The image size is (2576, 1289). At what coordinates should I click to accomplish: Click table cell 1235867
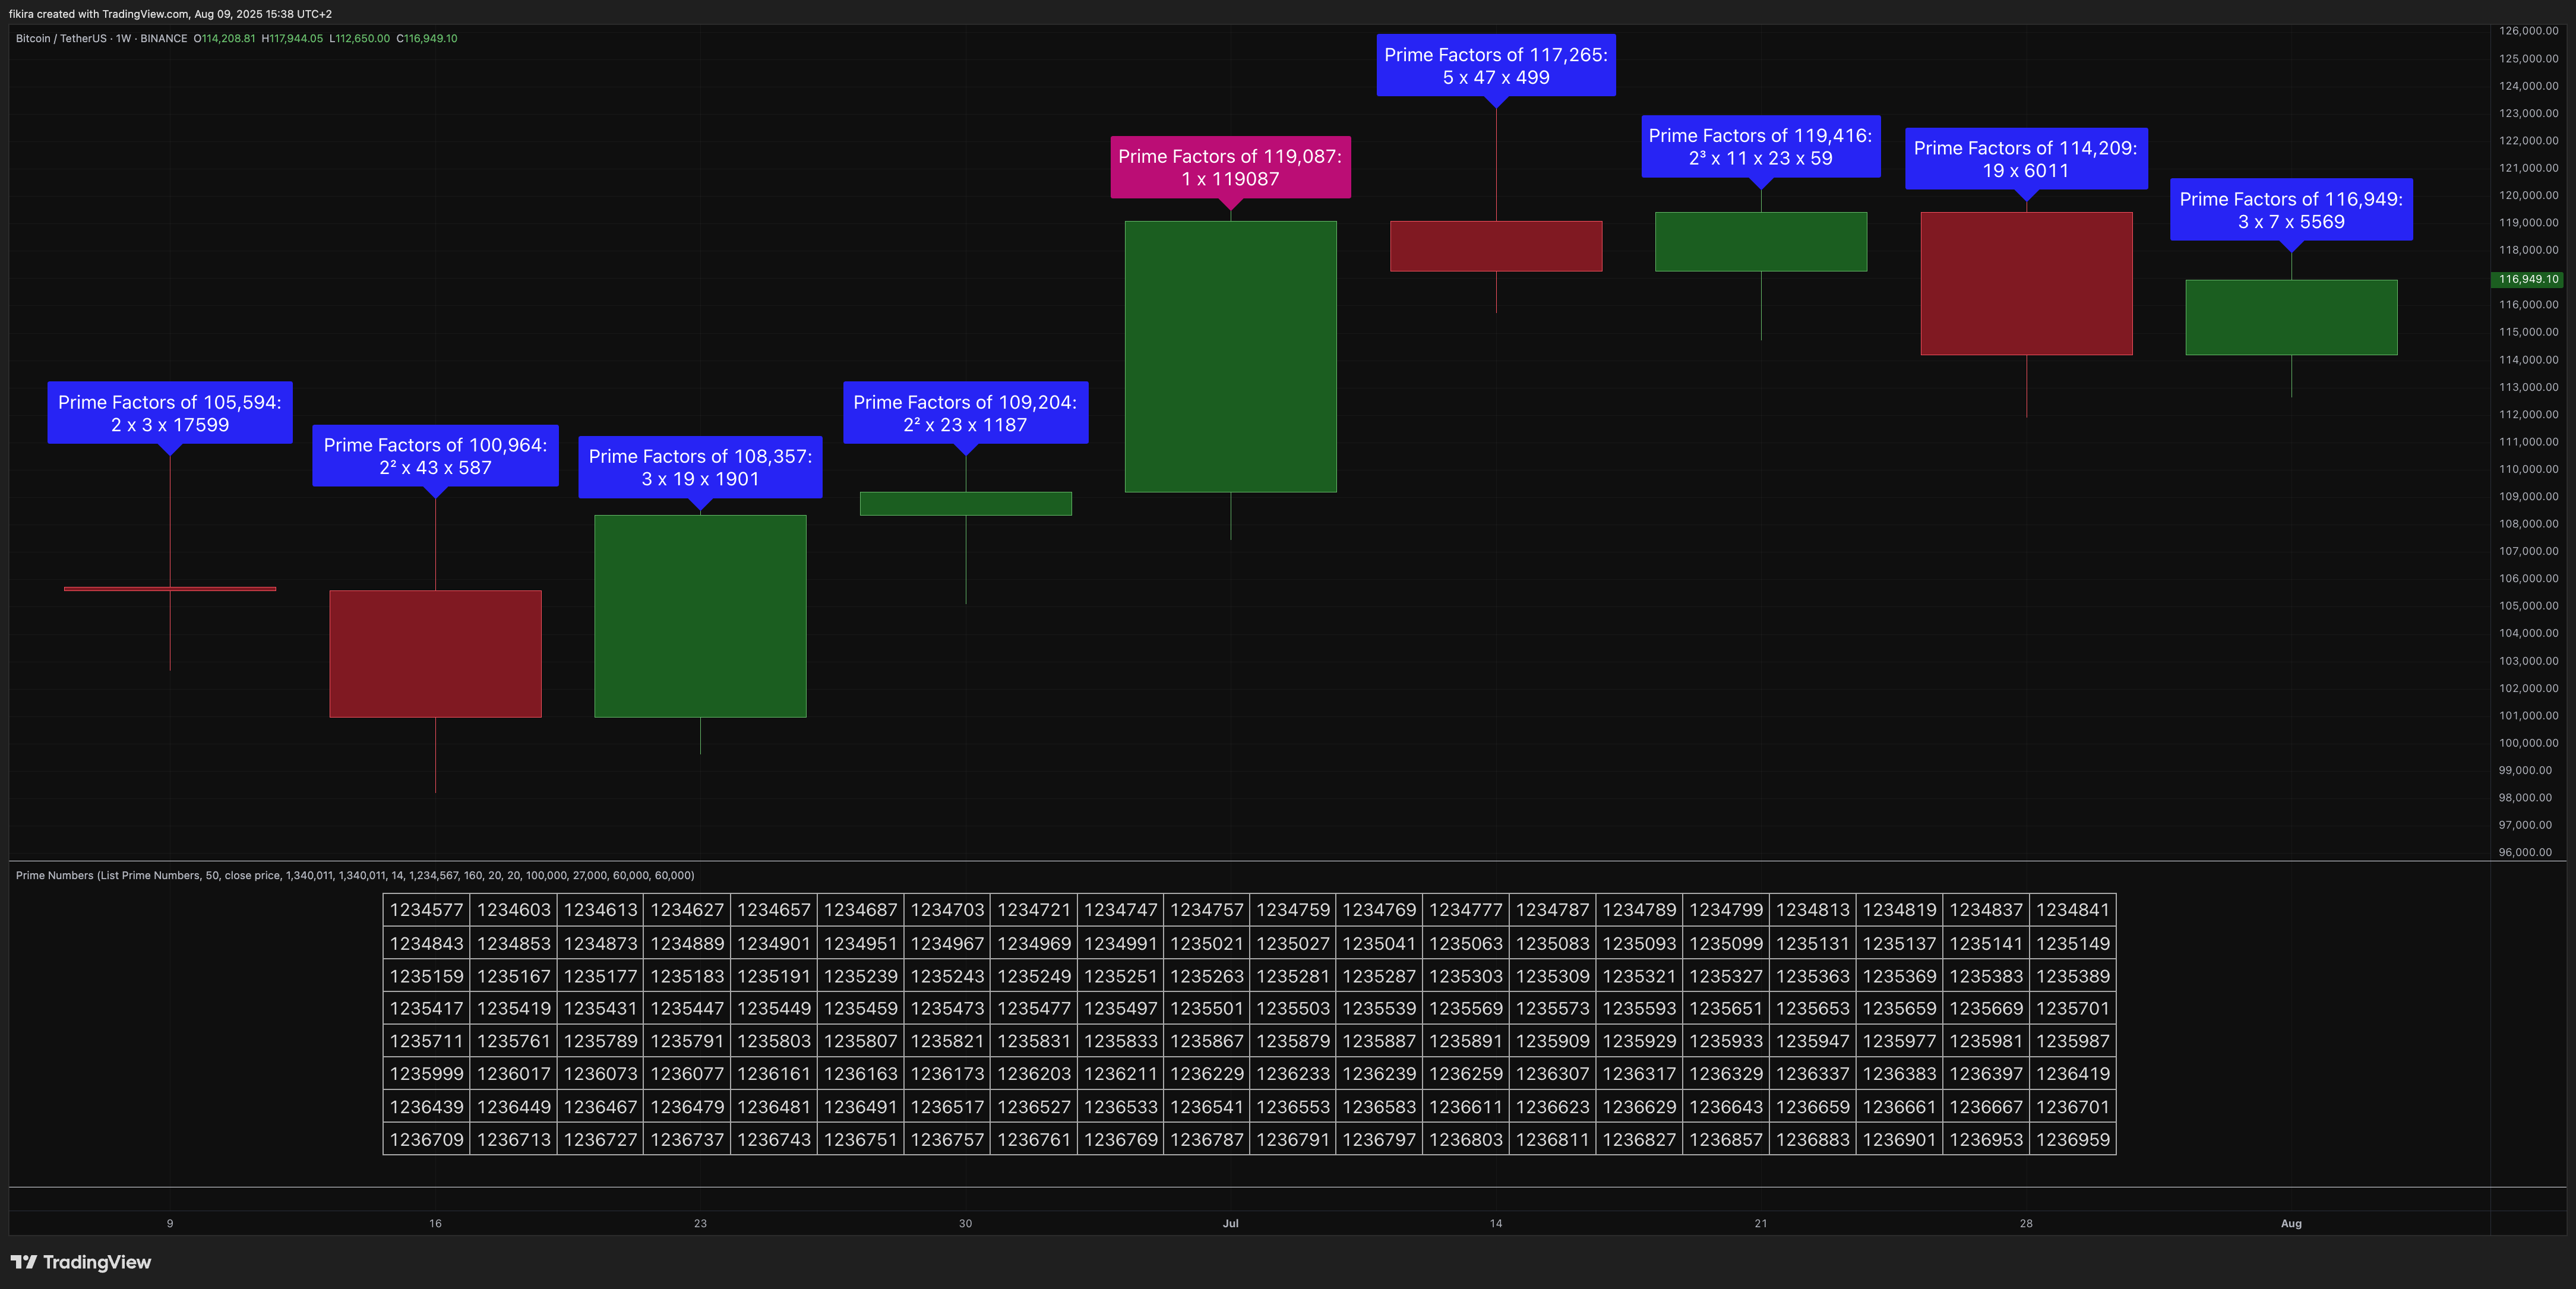[1207, 1041]
